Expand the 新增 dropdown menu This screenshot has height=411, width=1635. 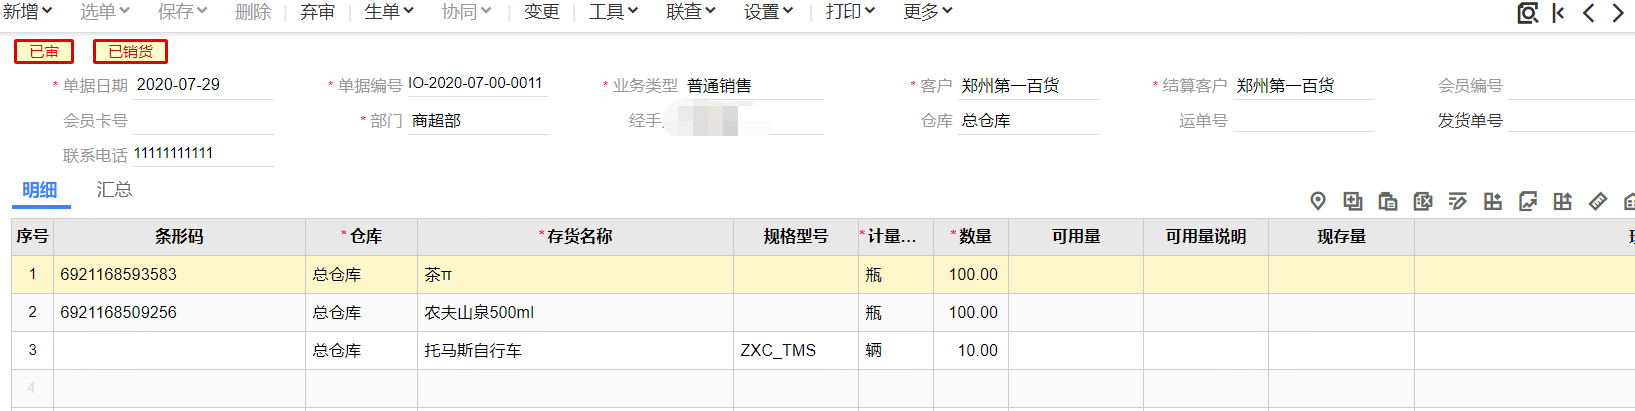click(27, 12)
